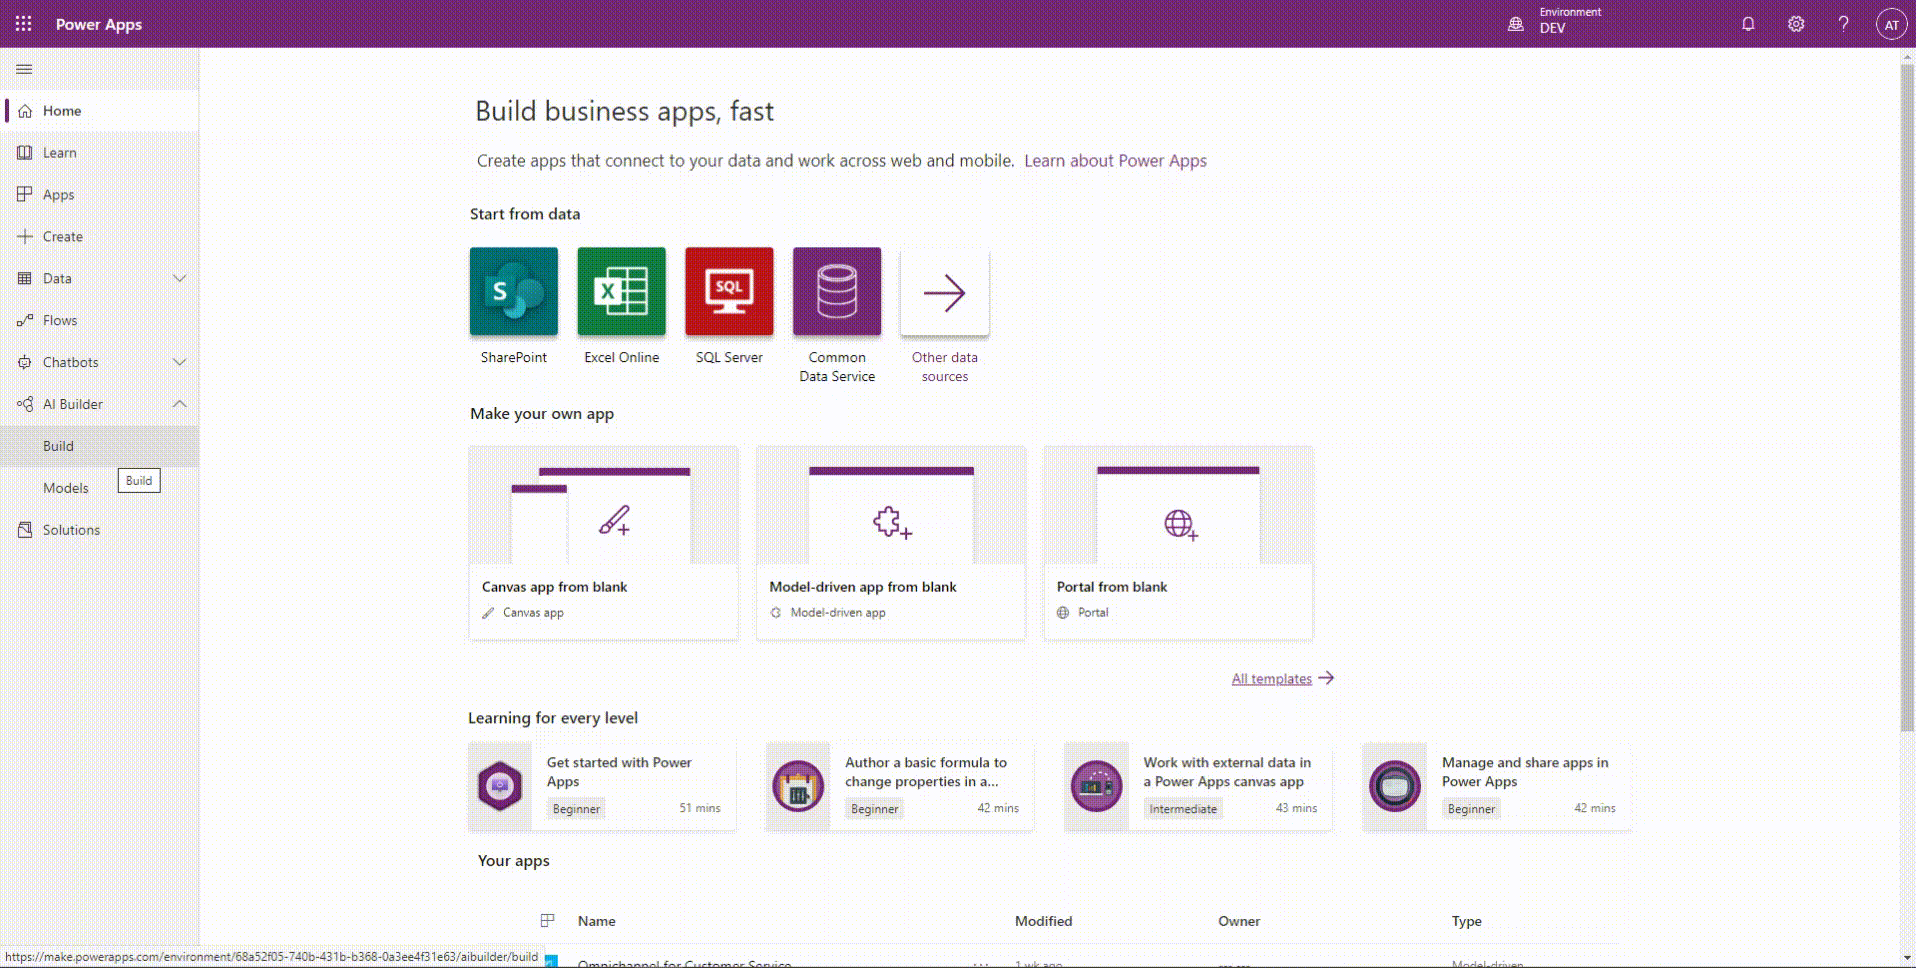1916x968 pixels.
Task: Expand the Data section chevron
Action: click(x=180, y=278)
